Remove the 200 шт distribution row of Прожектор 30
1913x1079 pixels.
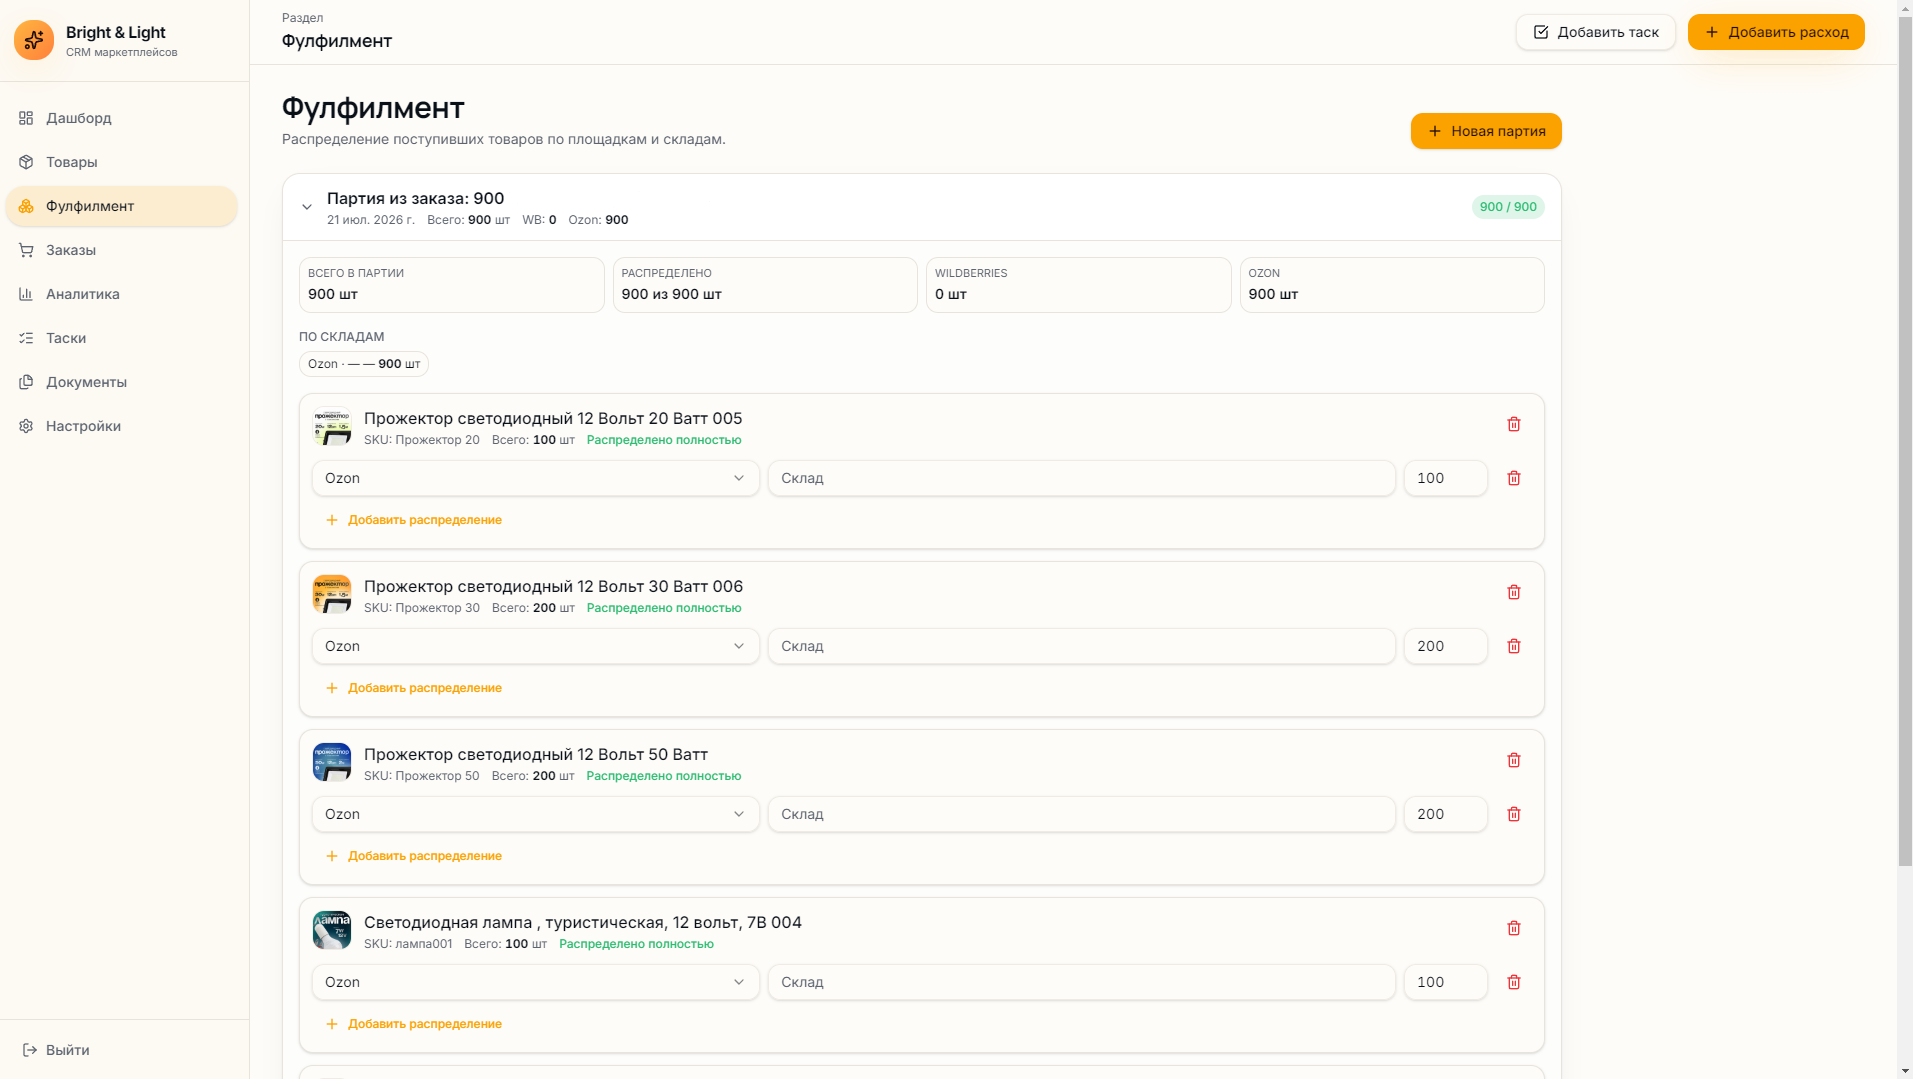[x=1514, y=646]
